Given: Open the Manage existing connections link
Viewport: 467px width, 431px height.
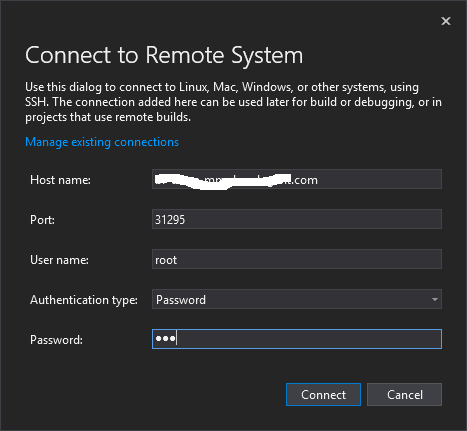Looking at the screenshot, I should (102, 142).
